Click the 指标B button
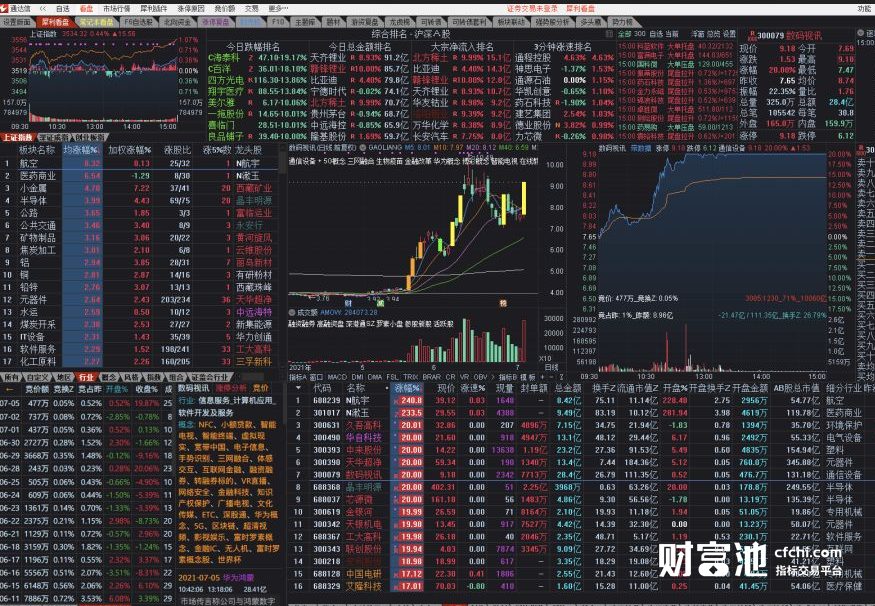 coord(509,377)
